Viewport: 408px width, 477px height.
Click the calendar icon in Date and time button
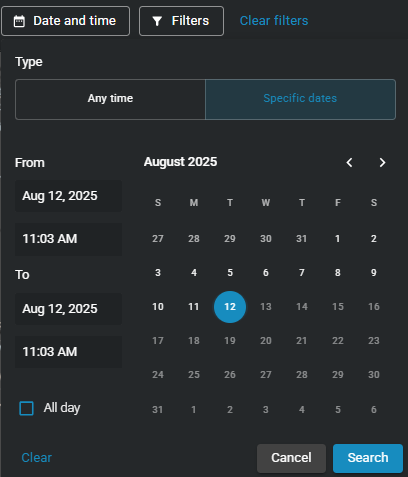[19, 21]
